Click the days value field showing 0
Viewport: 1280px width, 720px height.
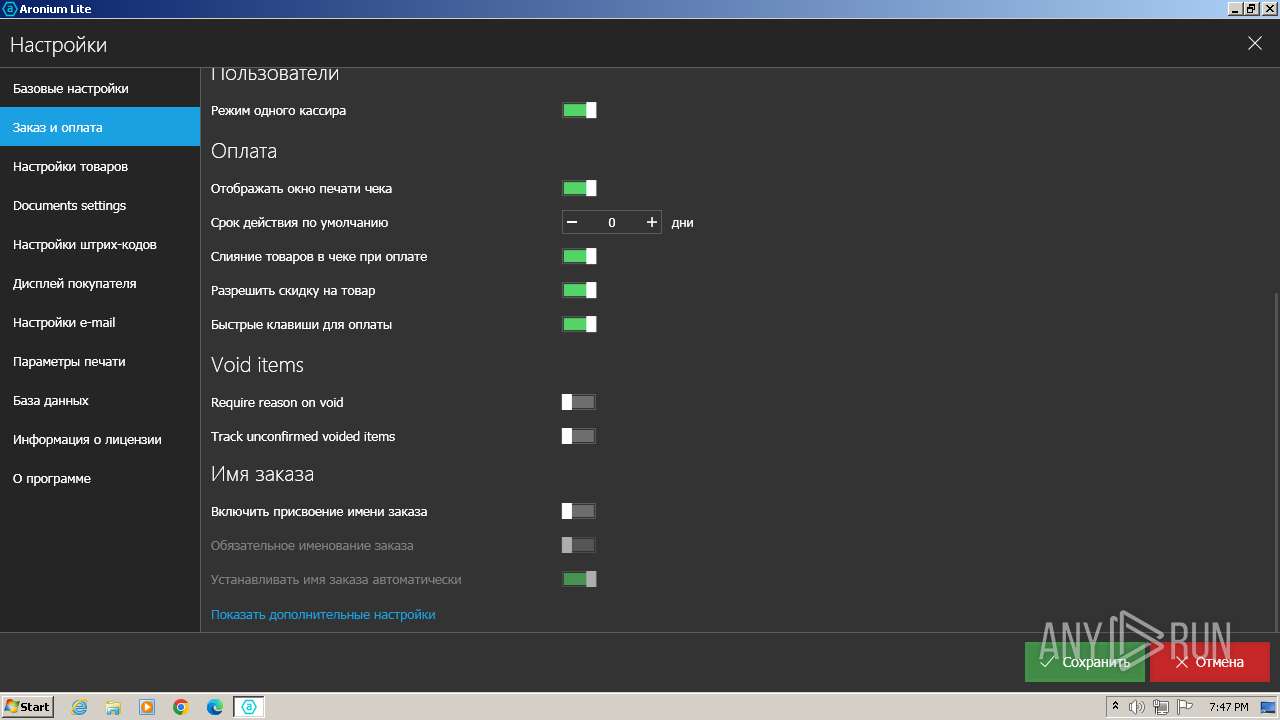(612, 222)
